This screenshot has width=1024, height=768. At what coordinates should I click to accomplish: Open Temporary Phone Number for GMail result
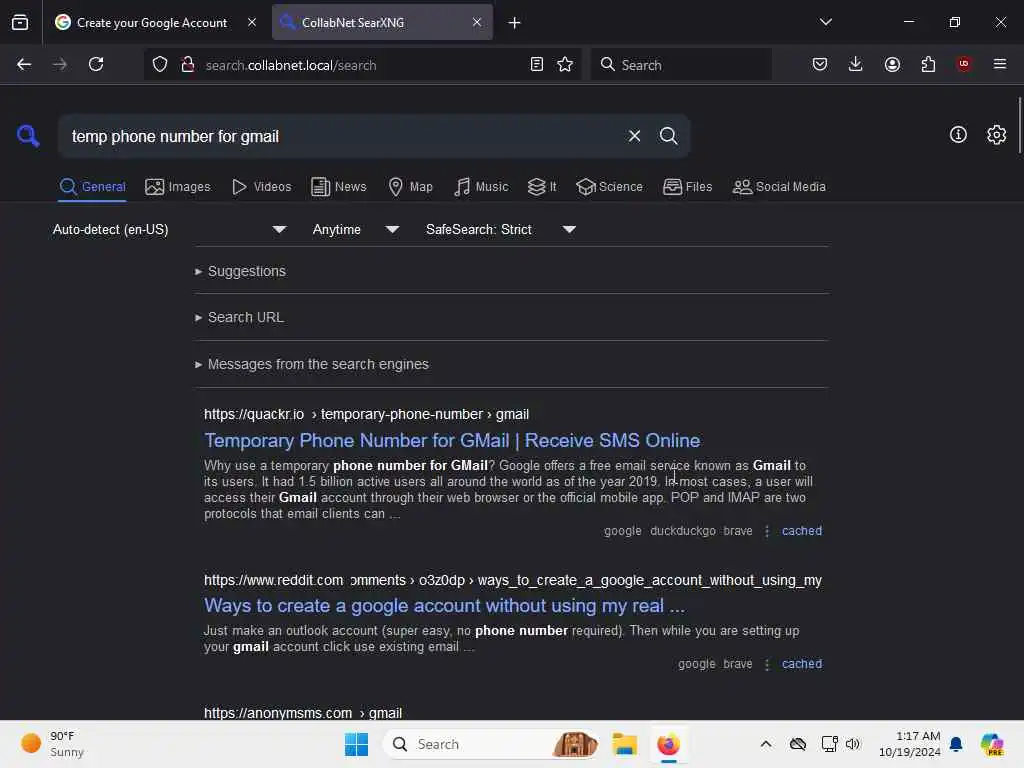click(x=452, y=440)
